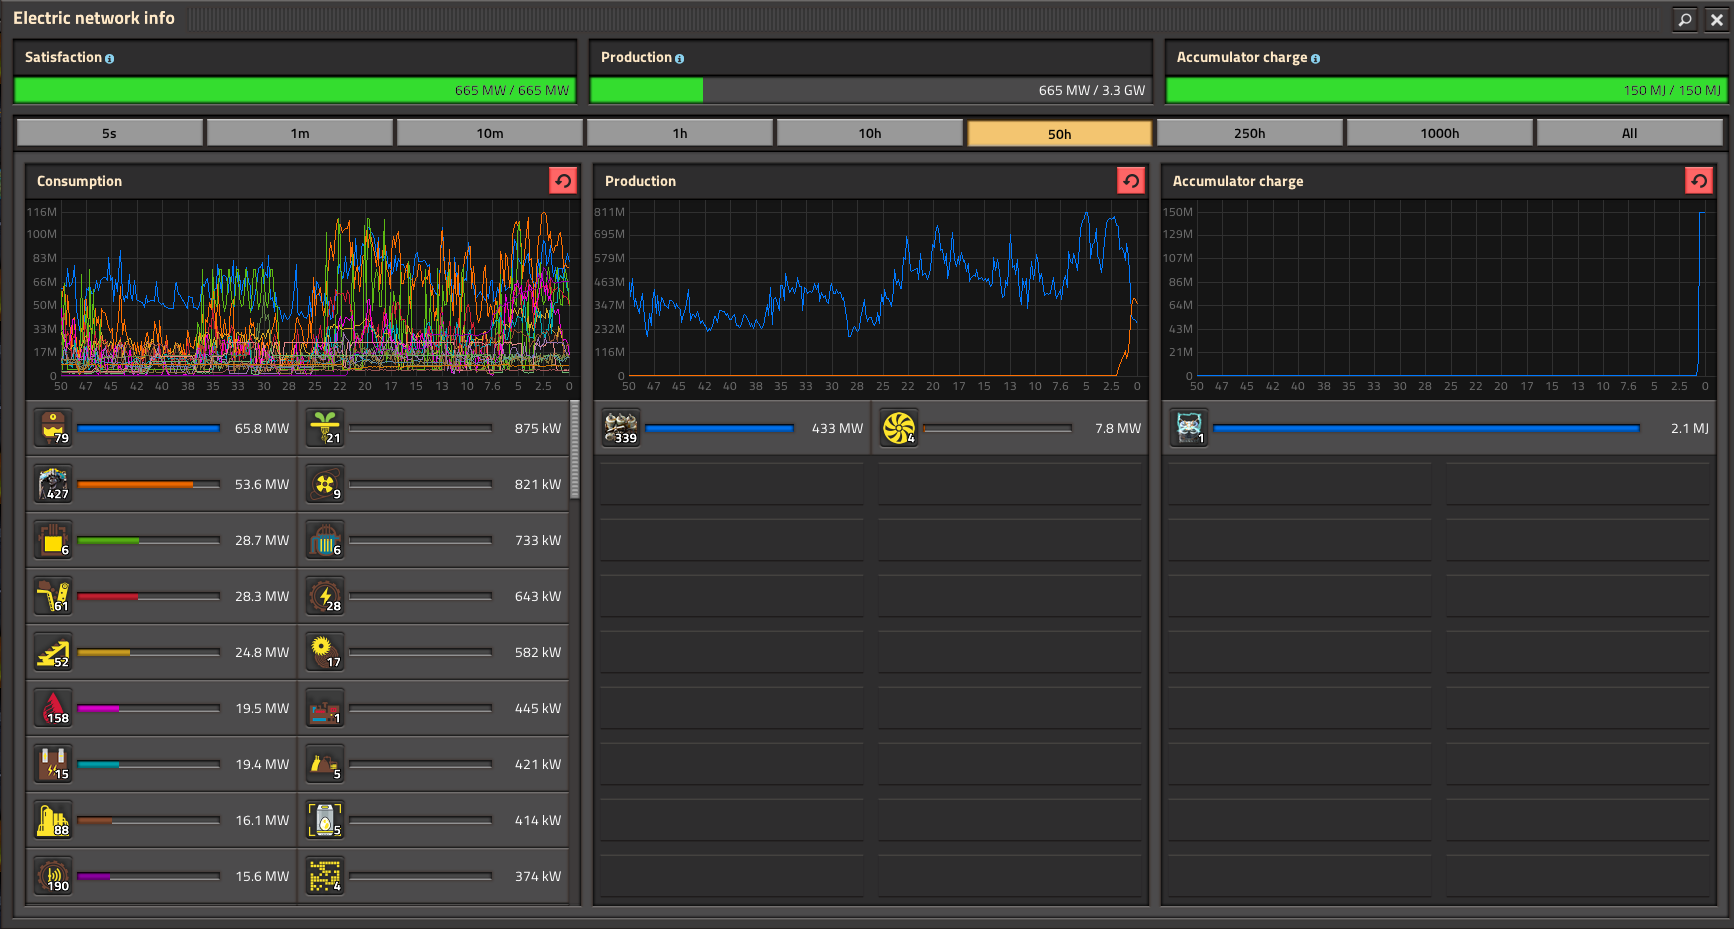1734x929 pixels.
Task: Click the accumulator icon showing 2.1 MJ
Action: [1189, 428]
